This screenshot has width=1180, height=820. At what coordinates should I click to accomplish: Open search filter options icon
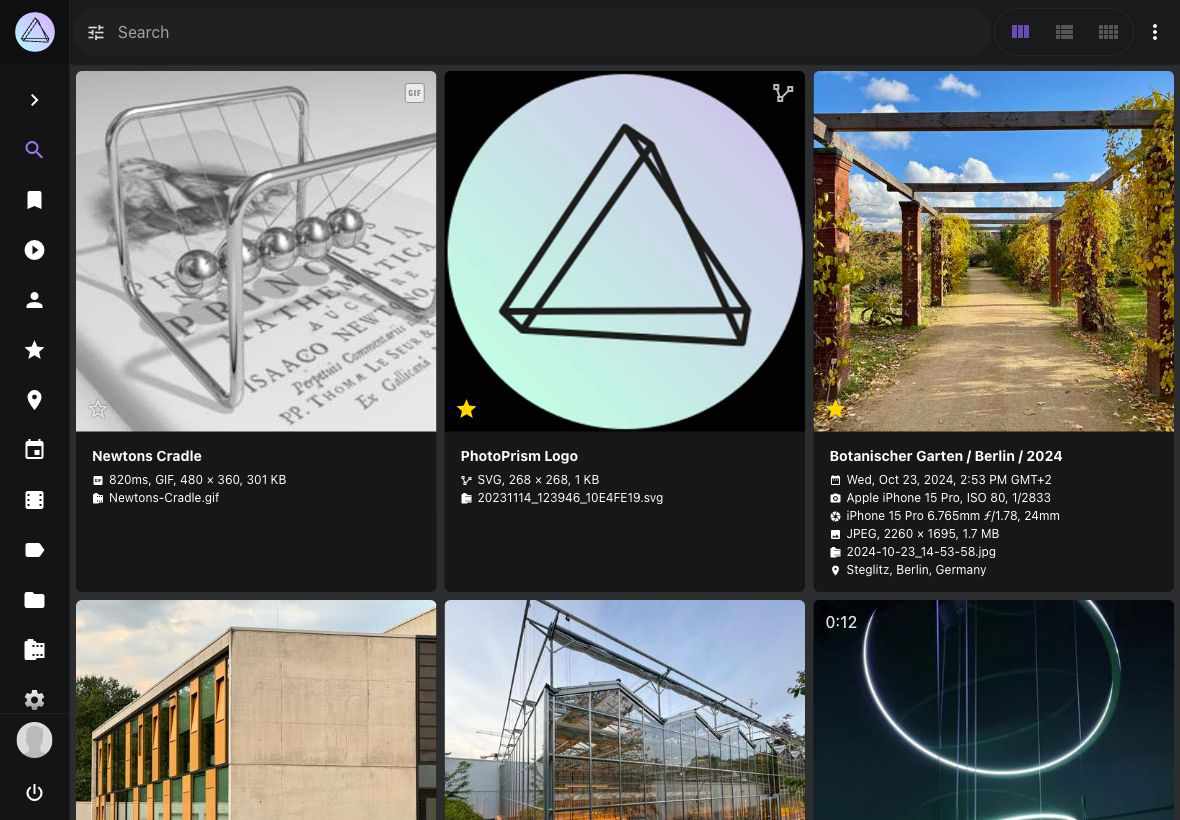[96, 32]
